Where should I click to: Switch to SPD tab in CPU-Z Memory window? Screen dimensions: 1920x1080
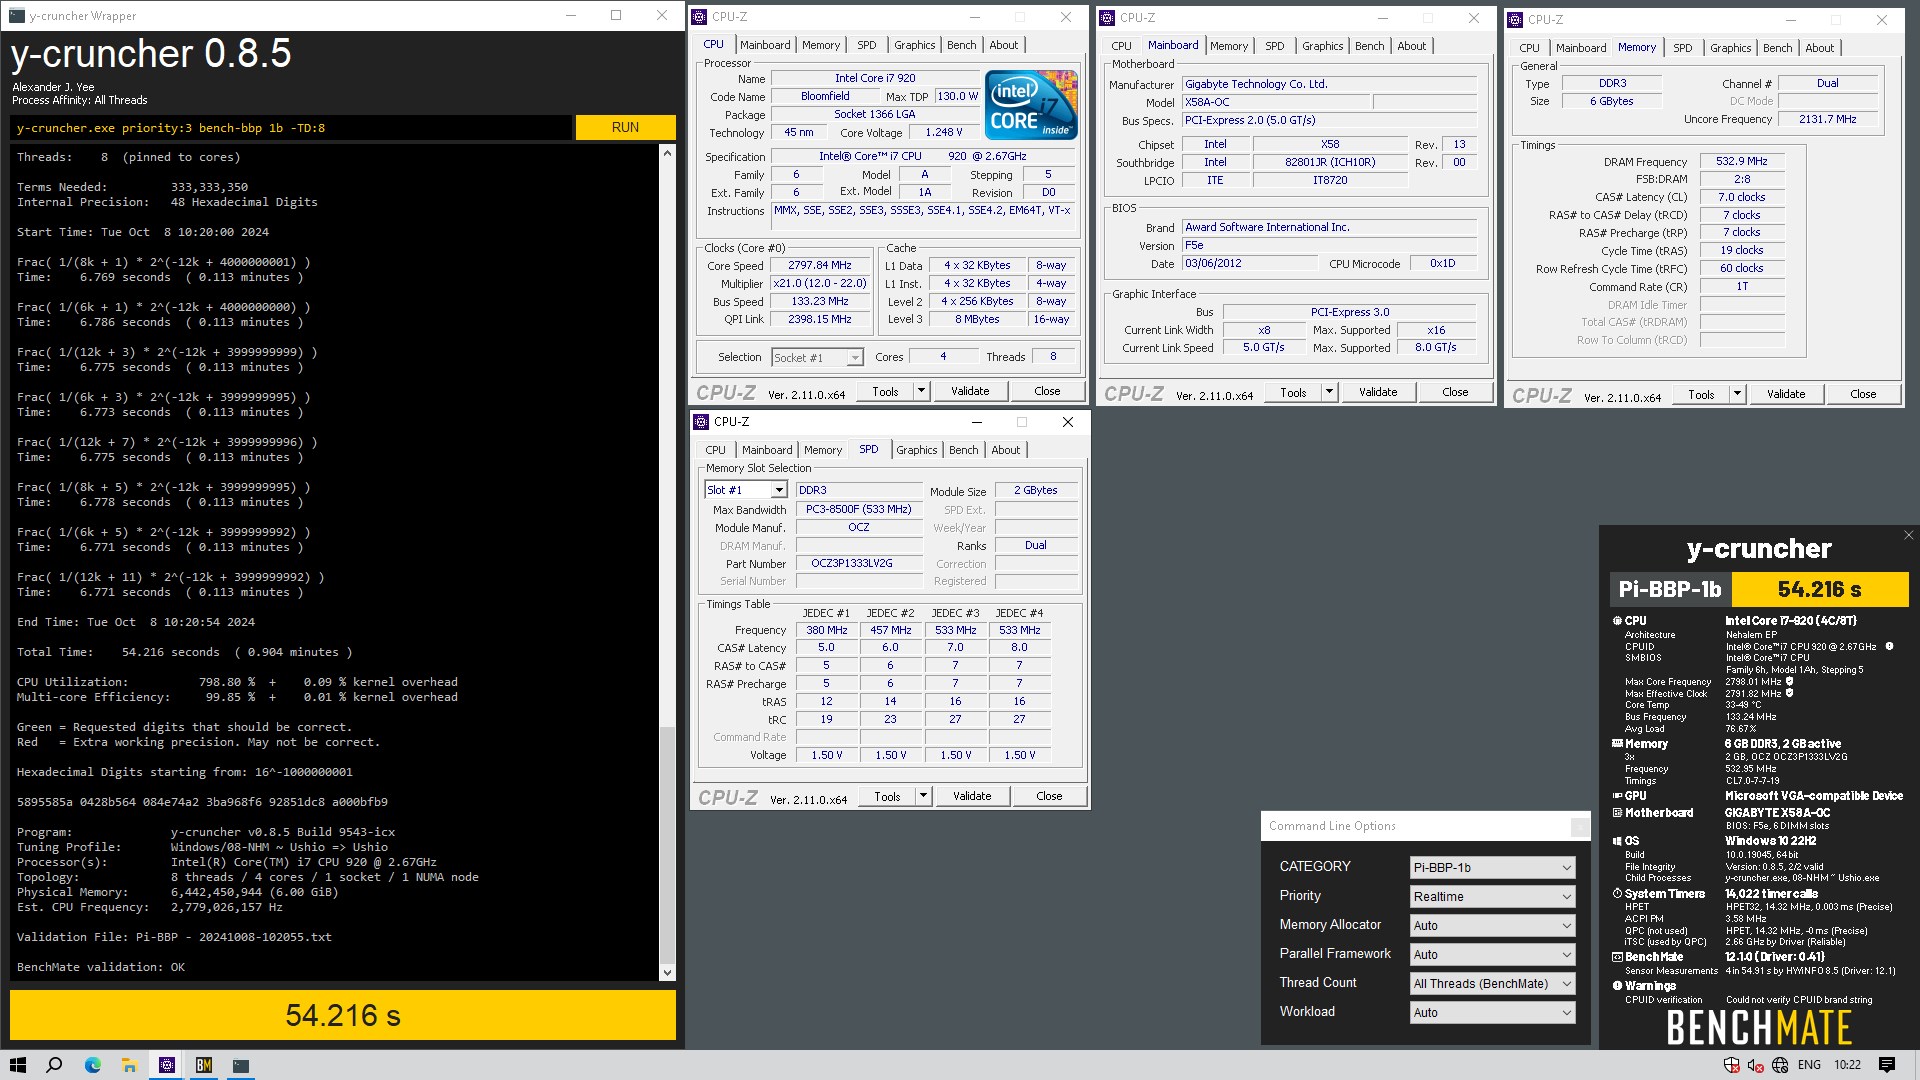[x=1683, y=48]
